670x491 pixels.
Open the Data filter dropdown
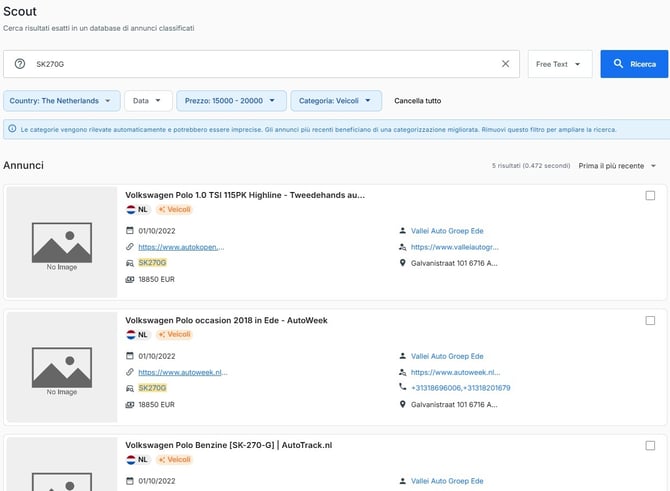148,101
